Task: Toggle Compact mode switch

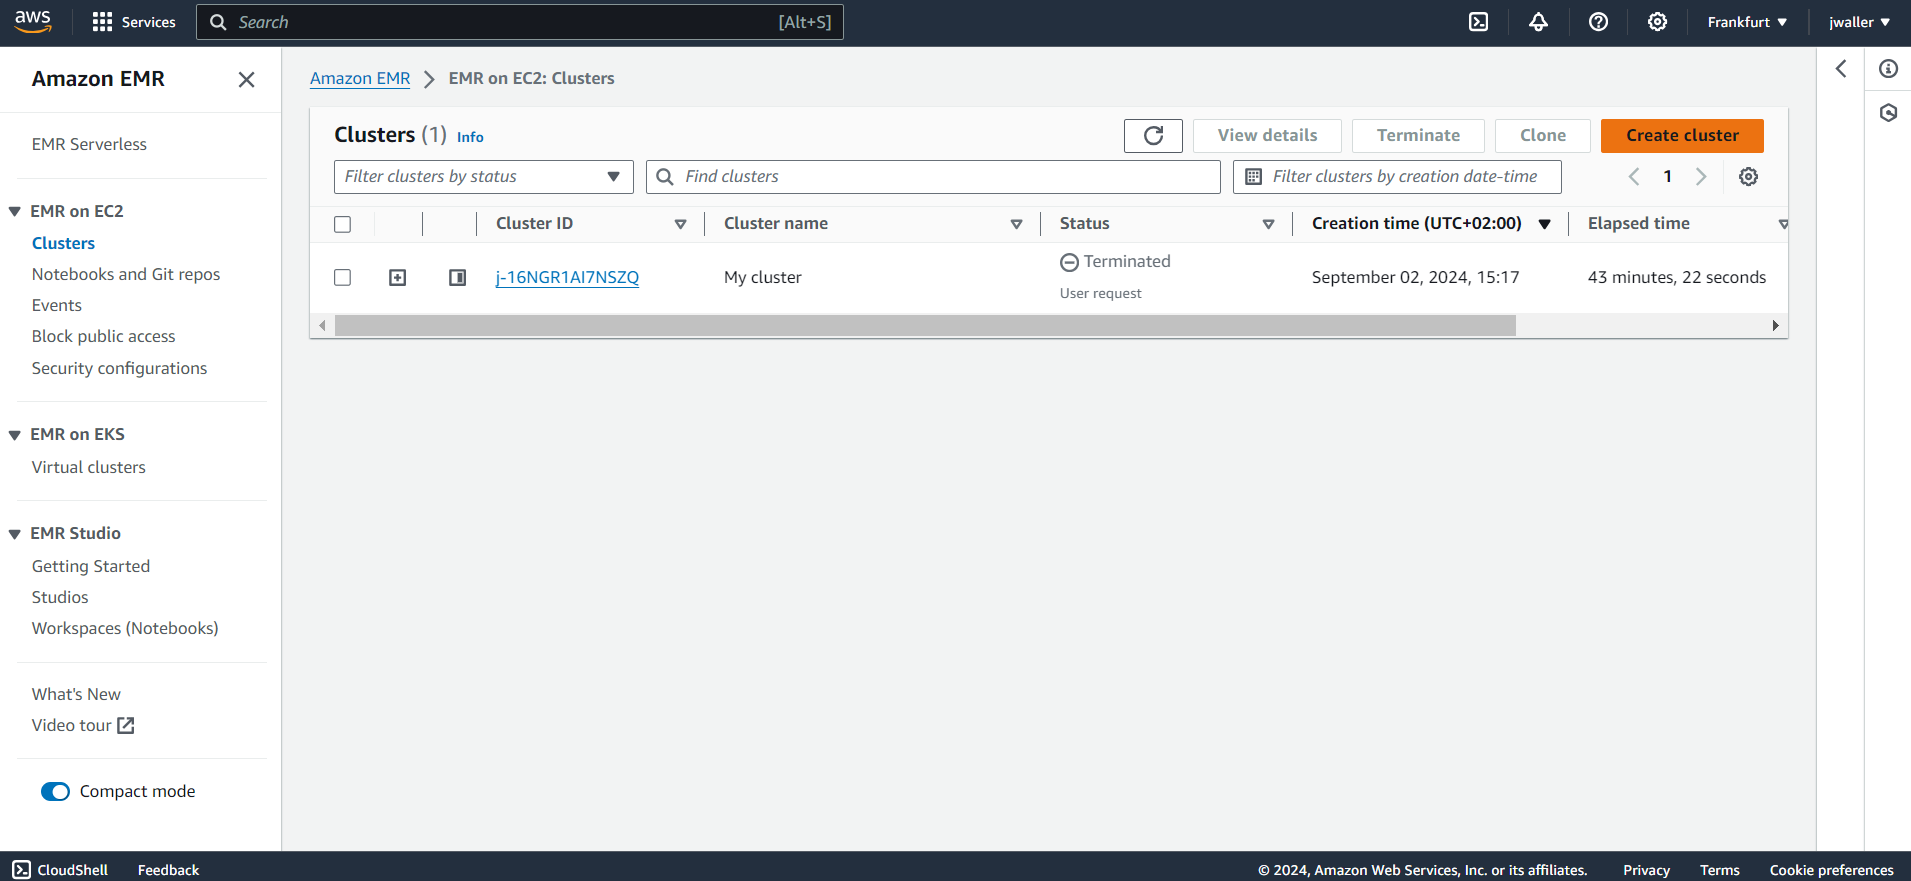Action: tap(55, 792)
